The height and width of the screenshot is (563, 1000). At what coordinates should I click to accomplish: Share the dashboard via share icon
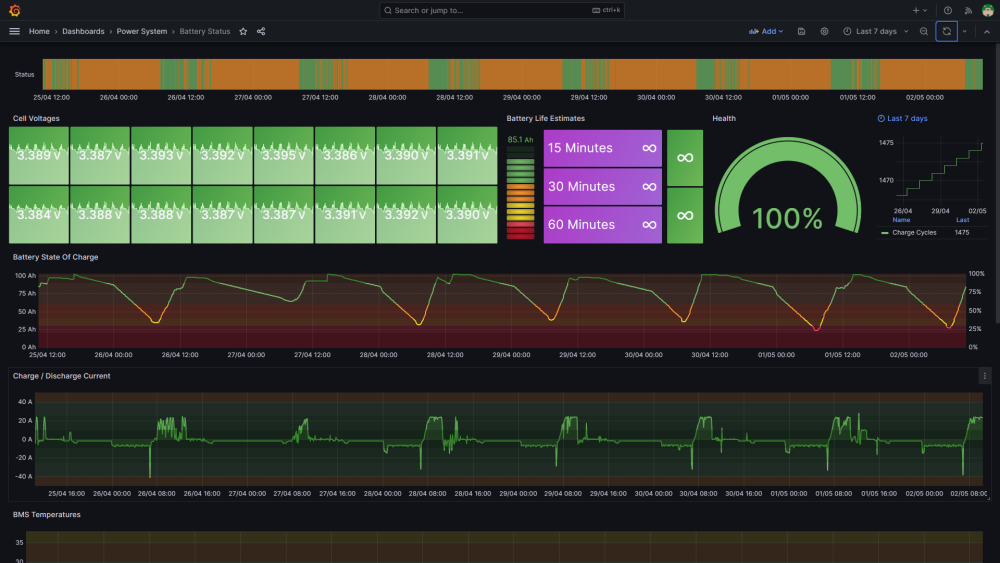(x=261, y=31)
